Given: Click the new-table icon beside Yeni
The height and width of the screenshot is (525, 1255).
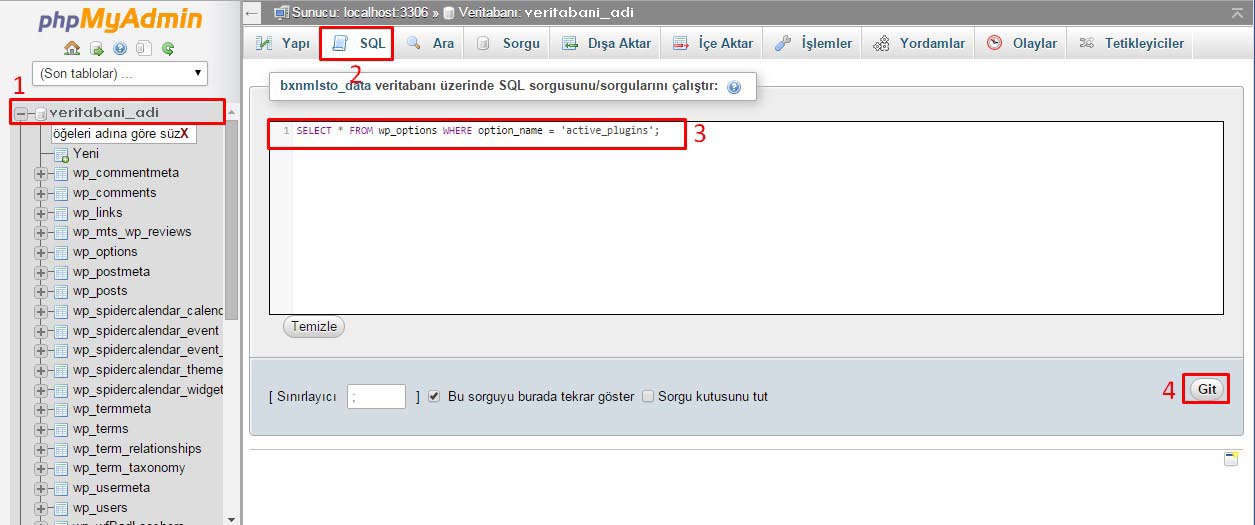Looking at the screenshot, I should pos(61,154).
